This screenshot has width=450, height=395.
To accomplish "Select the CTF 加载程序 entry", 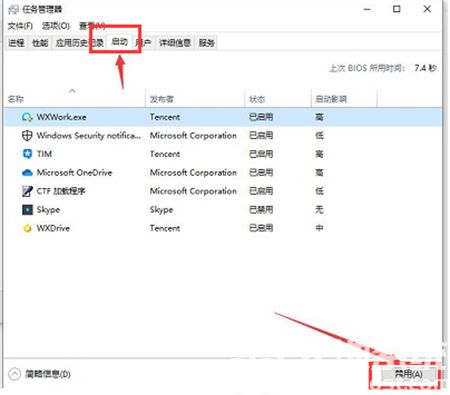I will tap(61, 191).
